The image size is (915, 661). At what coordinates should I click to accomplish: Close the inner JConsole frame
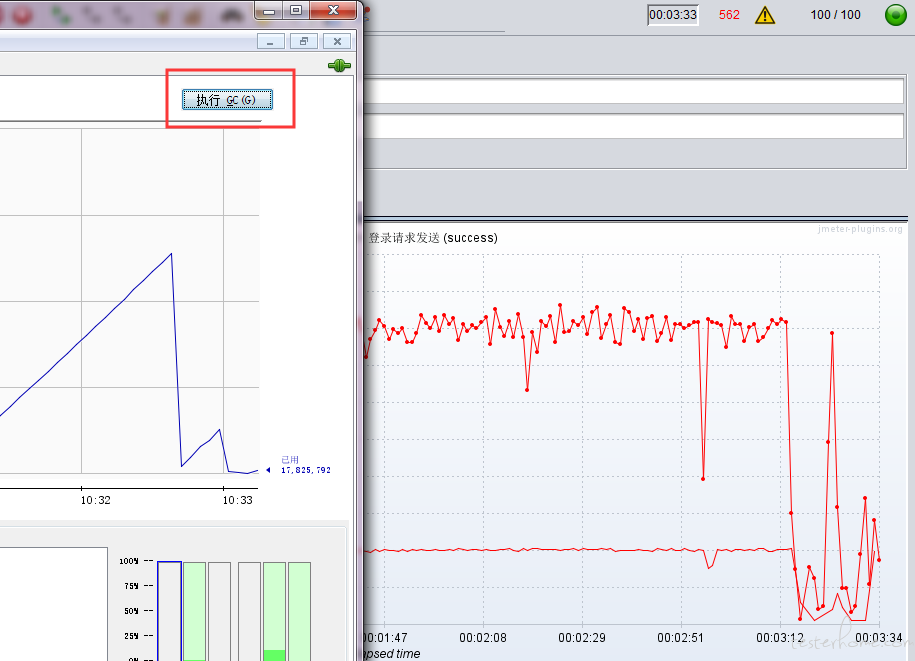pyautogui.click(x=338, y=41)
